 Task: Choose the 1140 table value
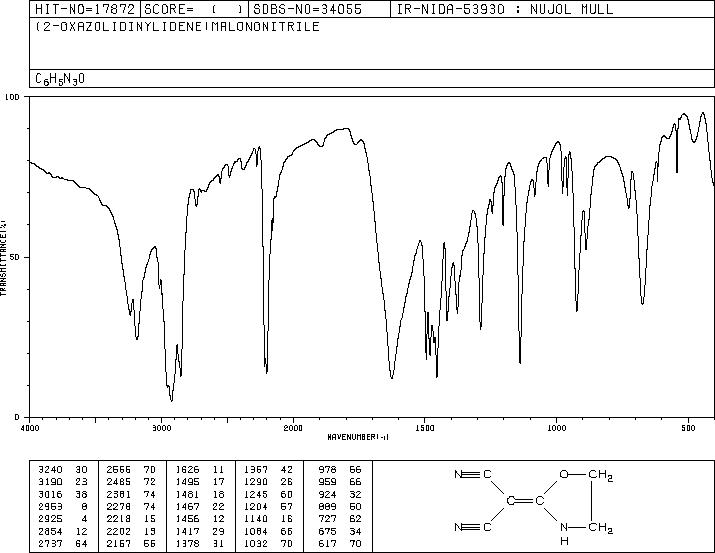(x=256, y=519)
